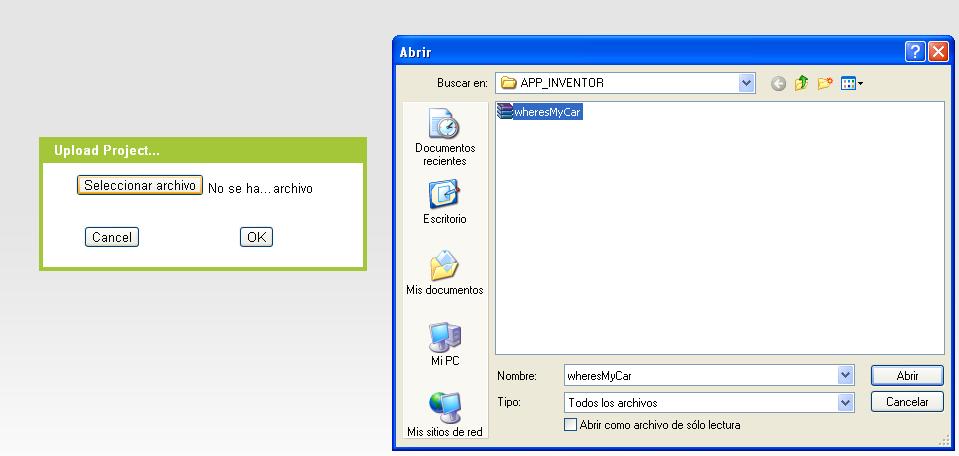Click the help question mark button of Abrir
Viewport: 959px width, 456px height.
point(915,52)
